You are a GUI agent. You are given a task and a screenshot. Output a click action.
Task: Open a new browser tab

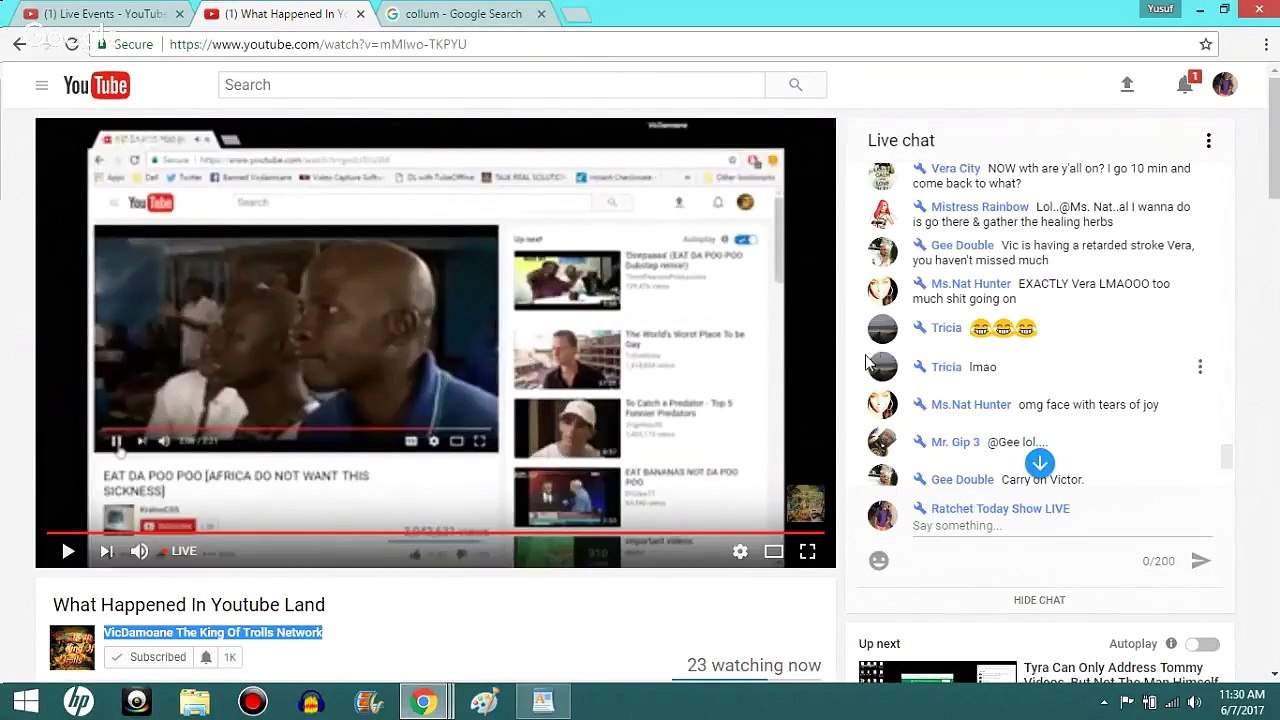(576, 15)
